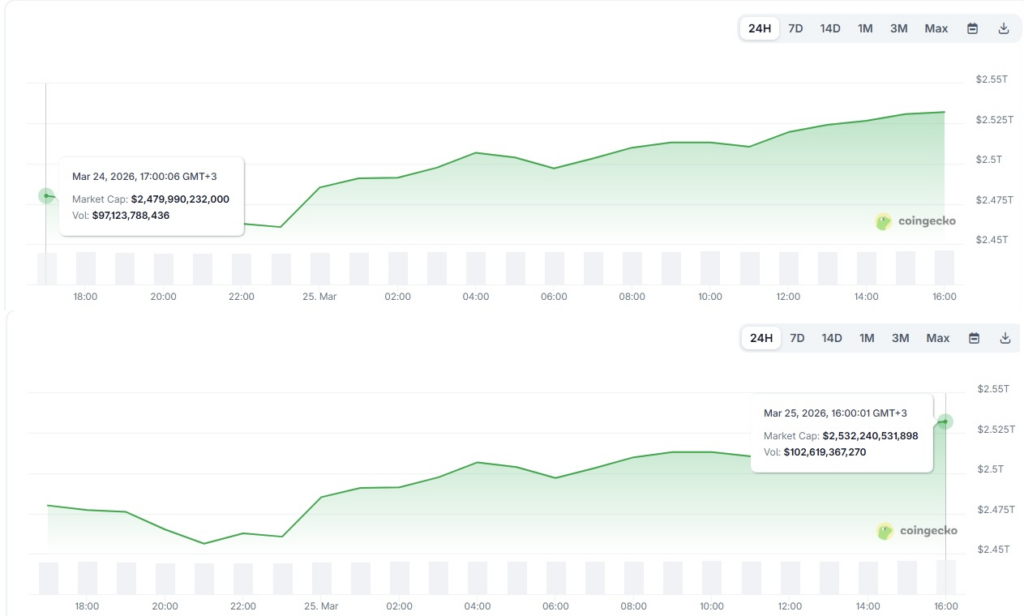Select the 24H tab in the bottom chart

(x=761, y=338)
